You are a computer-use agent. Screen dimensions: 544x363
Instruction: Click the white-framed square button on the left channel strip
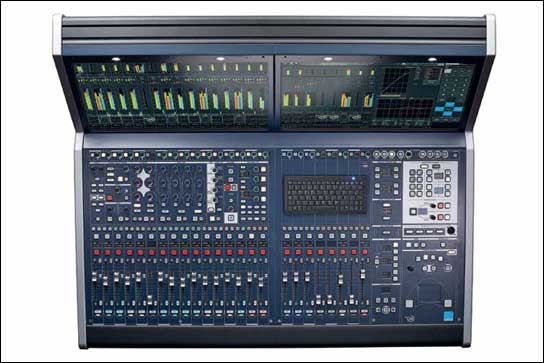pos(231,218)
